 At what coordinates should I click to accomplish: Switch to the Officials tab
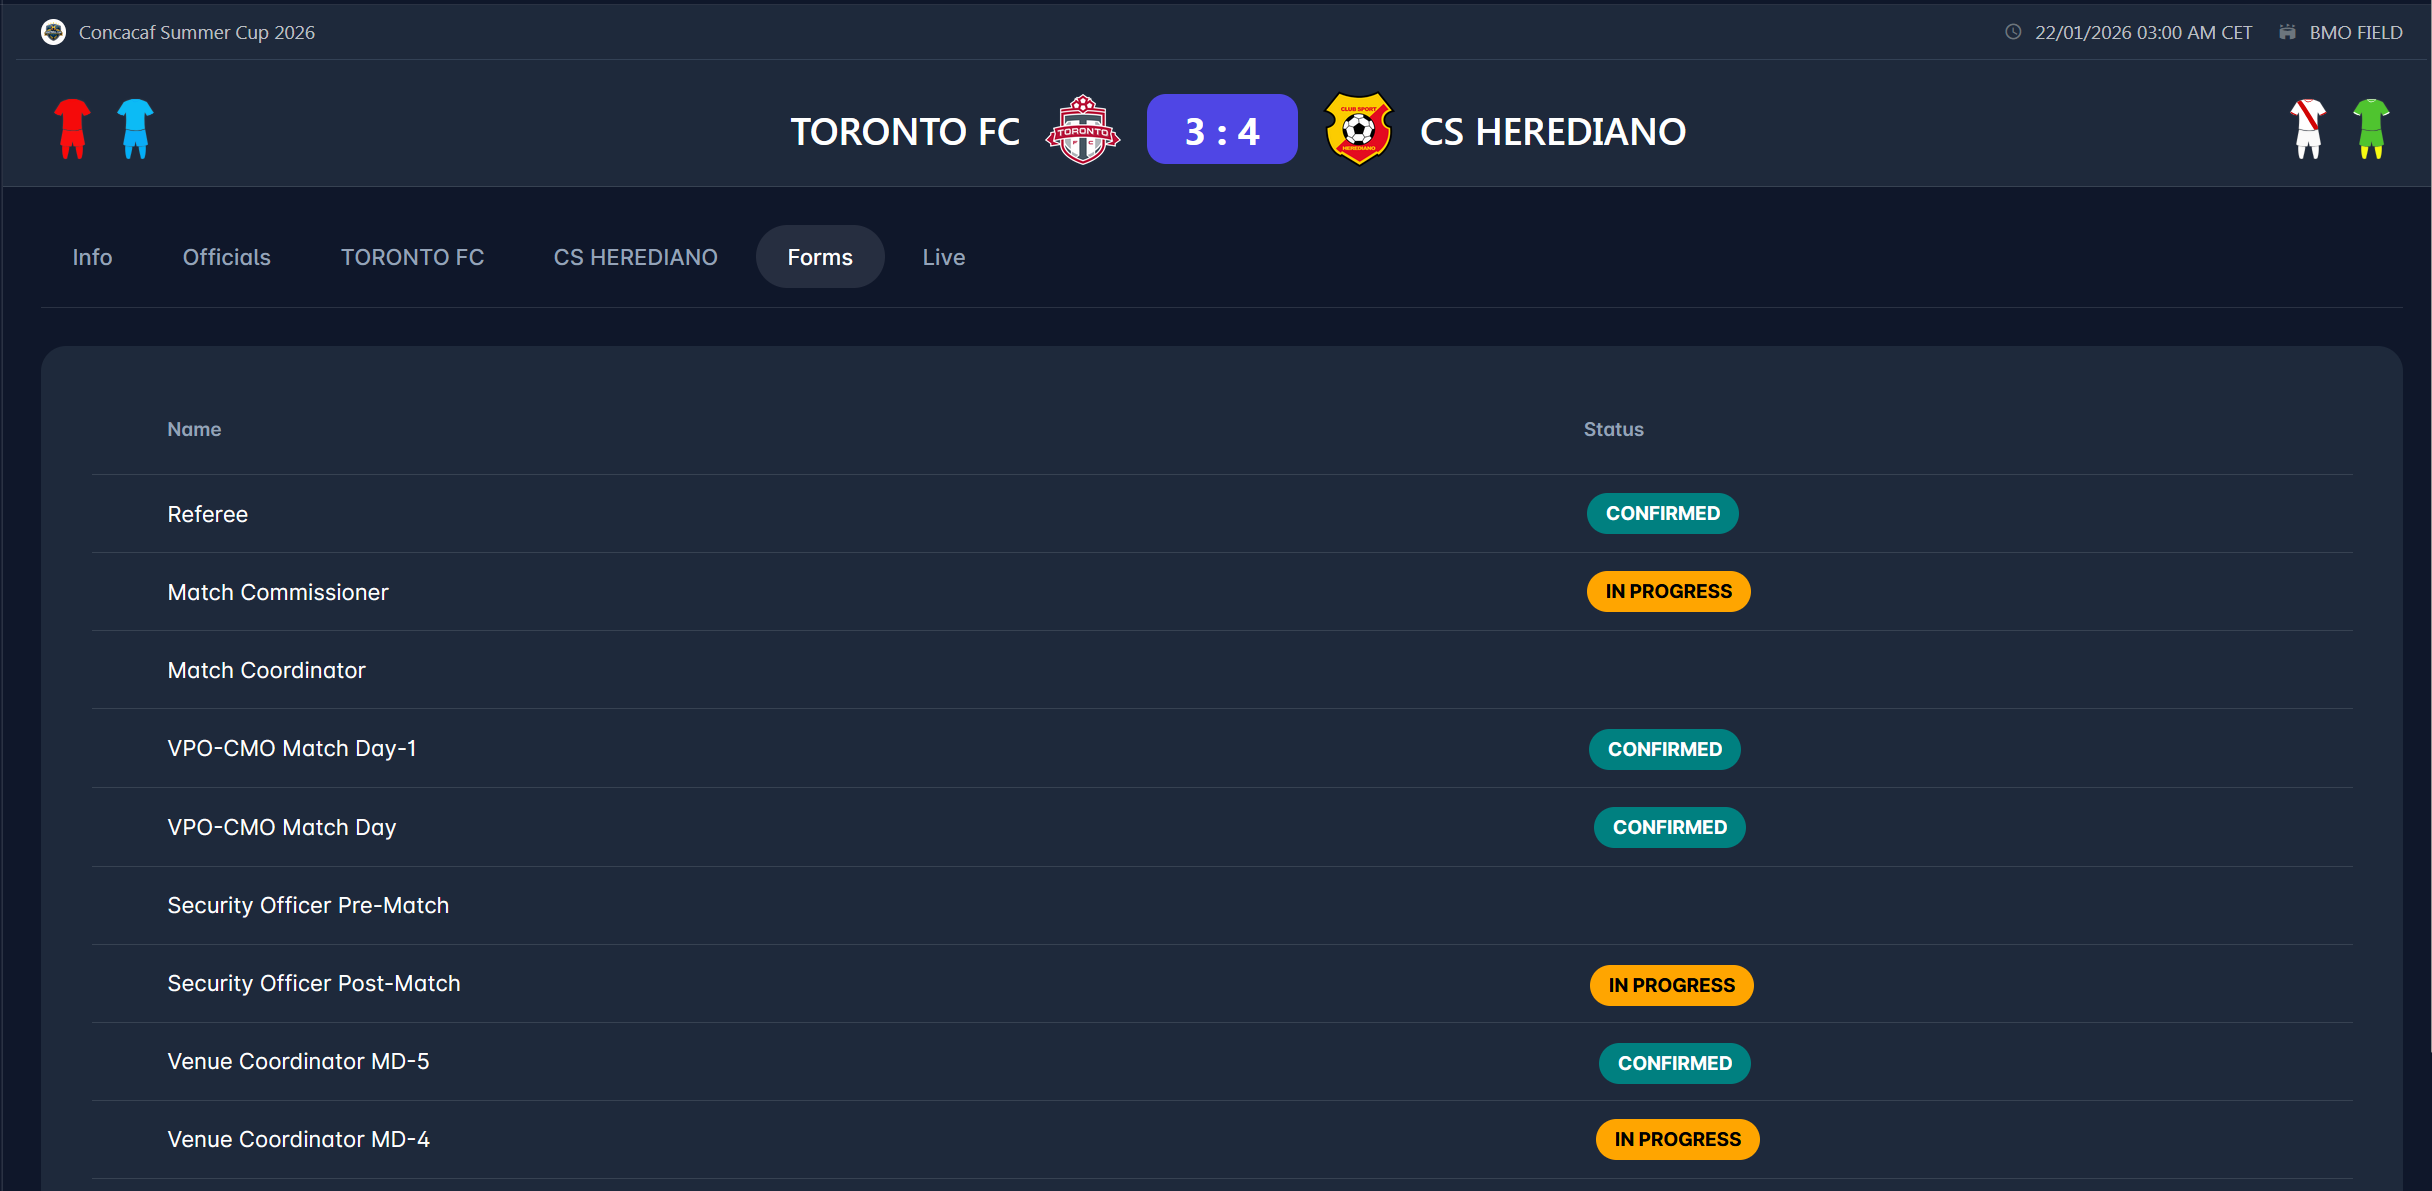click(226, 257)
